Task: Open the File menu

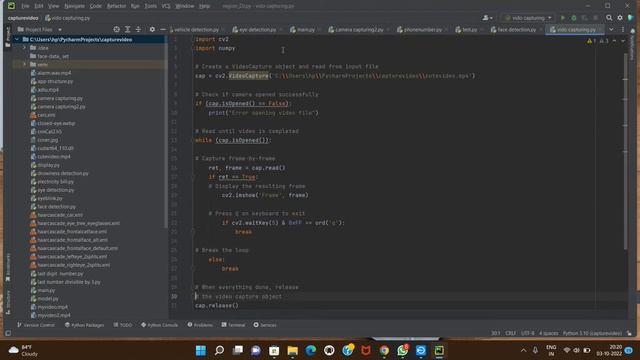Action: pyautogui.click(x=25, y=6)
